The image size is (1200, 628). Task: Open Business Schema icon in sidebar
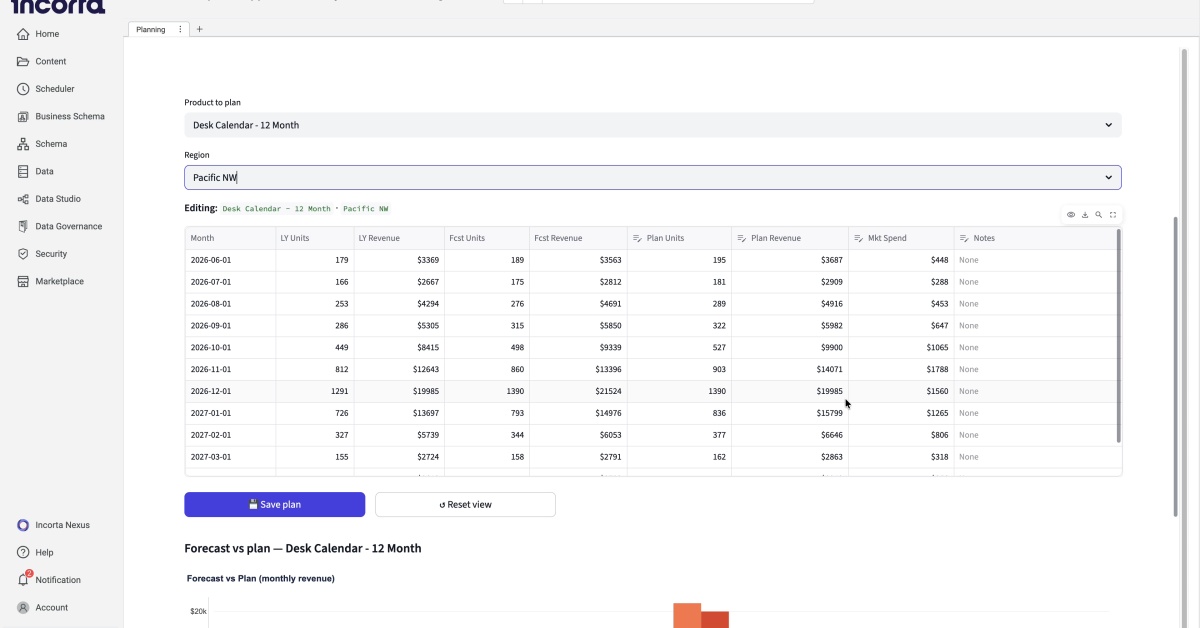[23, 116]
